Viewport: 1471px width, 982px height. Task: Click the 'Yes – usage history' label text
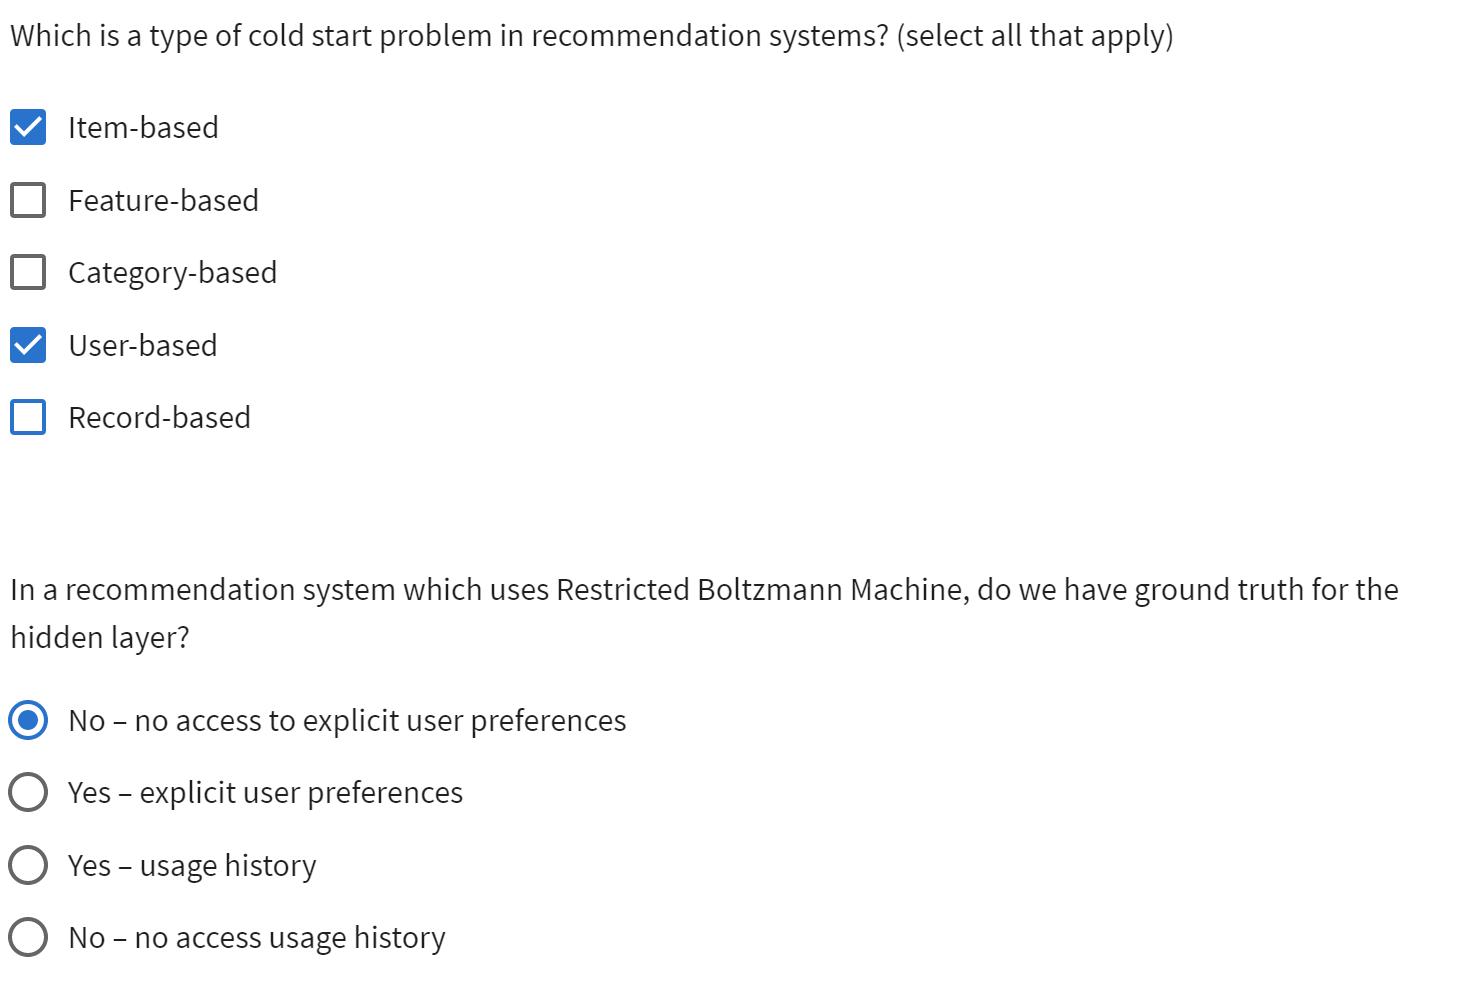192,864
